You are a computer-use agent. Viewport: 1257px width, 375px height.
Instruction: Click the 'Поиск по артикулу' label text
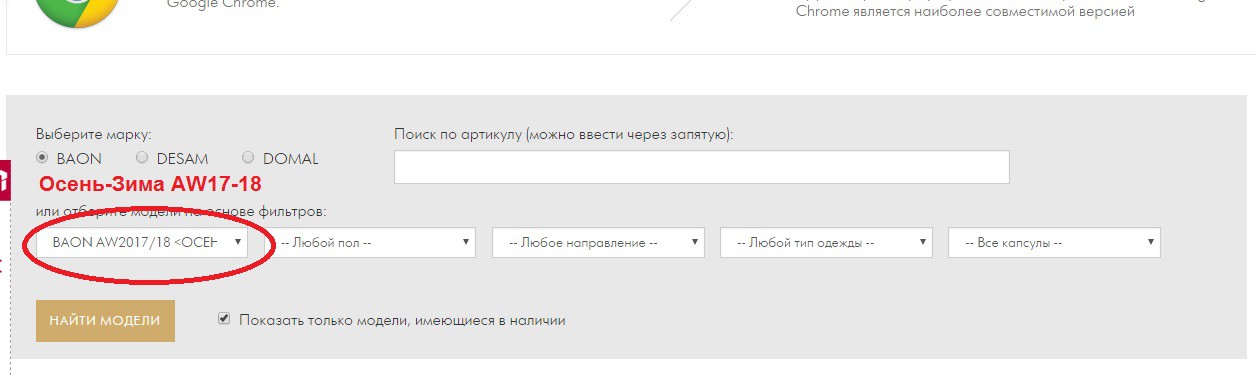pos(564,134)
